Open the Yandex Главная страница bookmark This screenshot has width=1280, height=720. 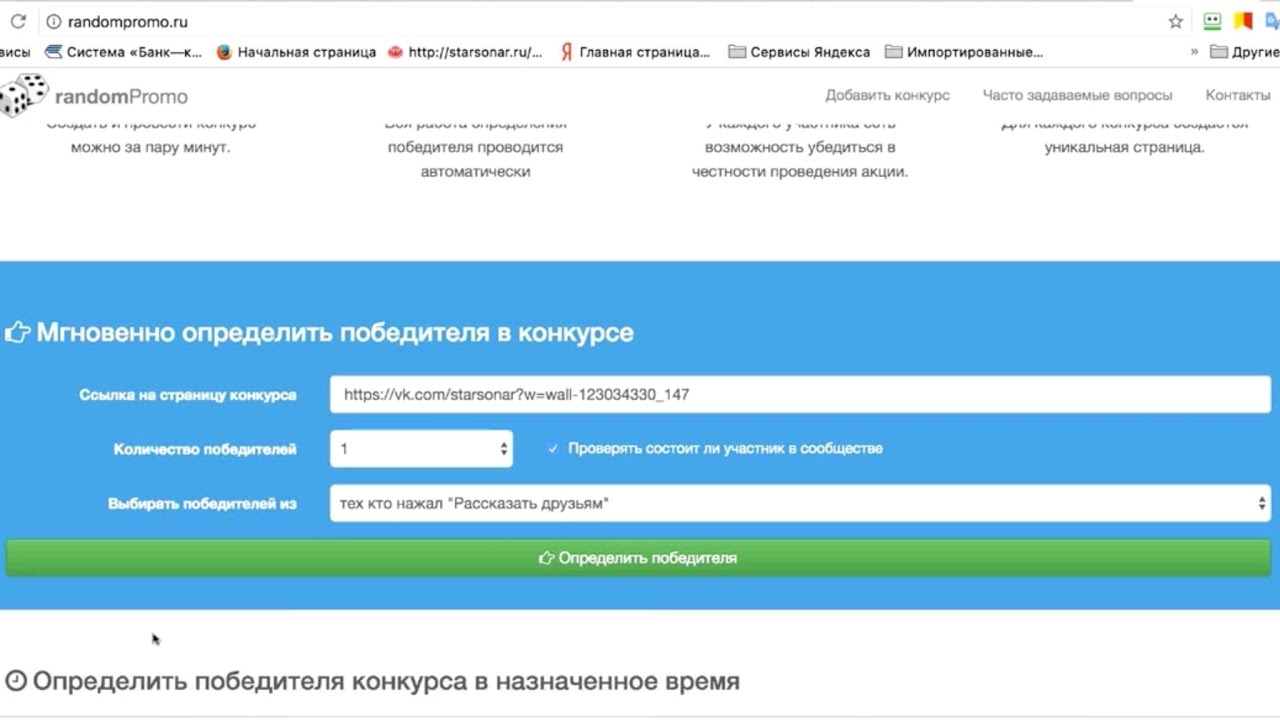635,52
